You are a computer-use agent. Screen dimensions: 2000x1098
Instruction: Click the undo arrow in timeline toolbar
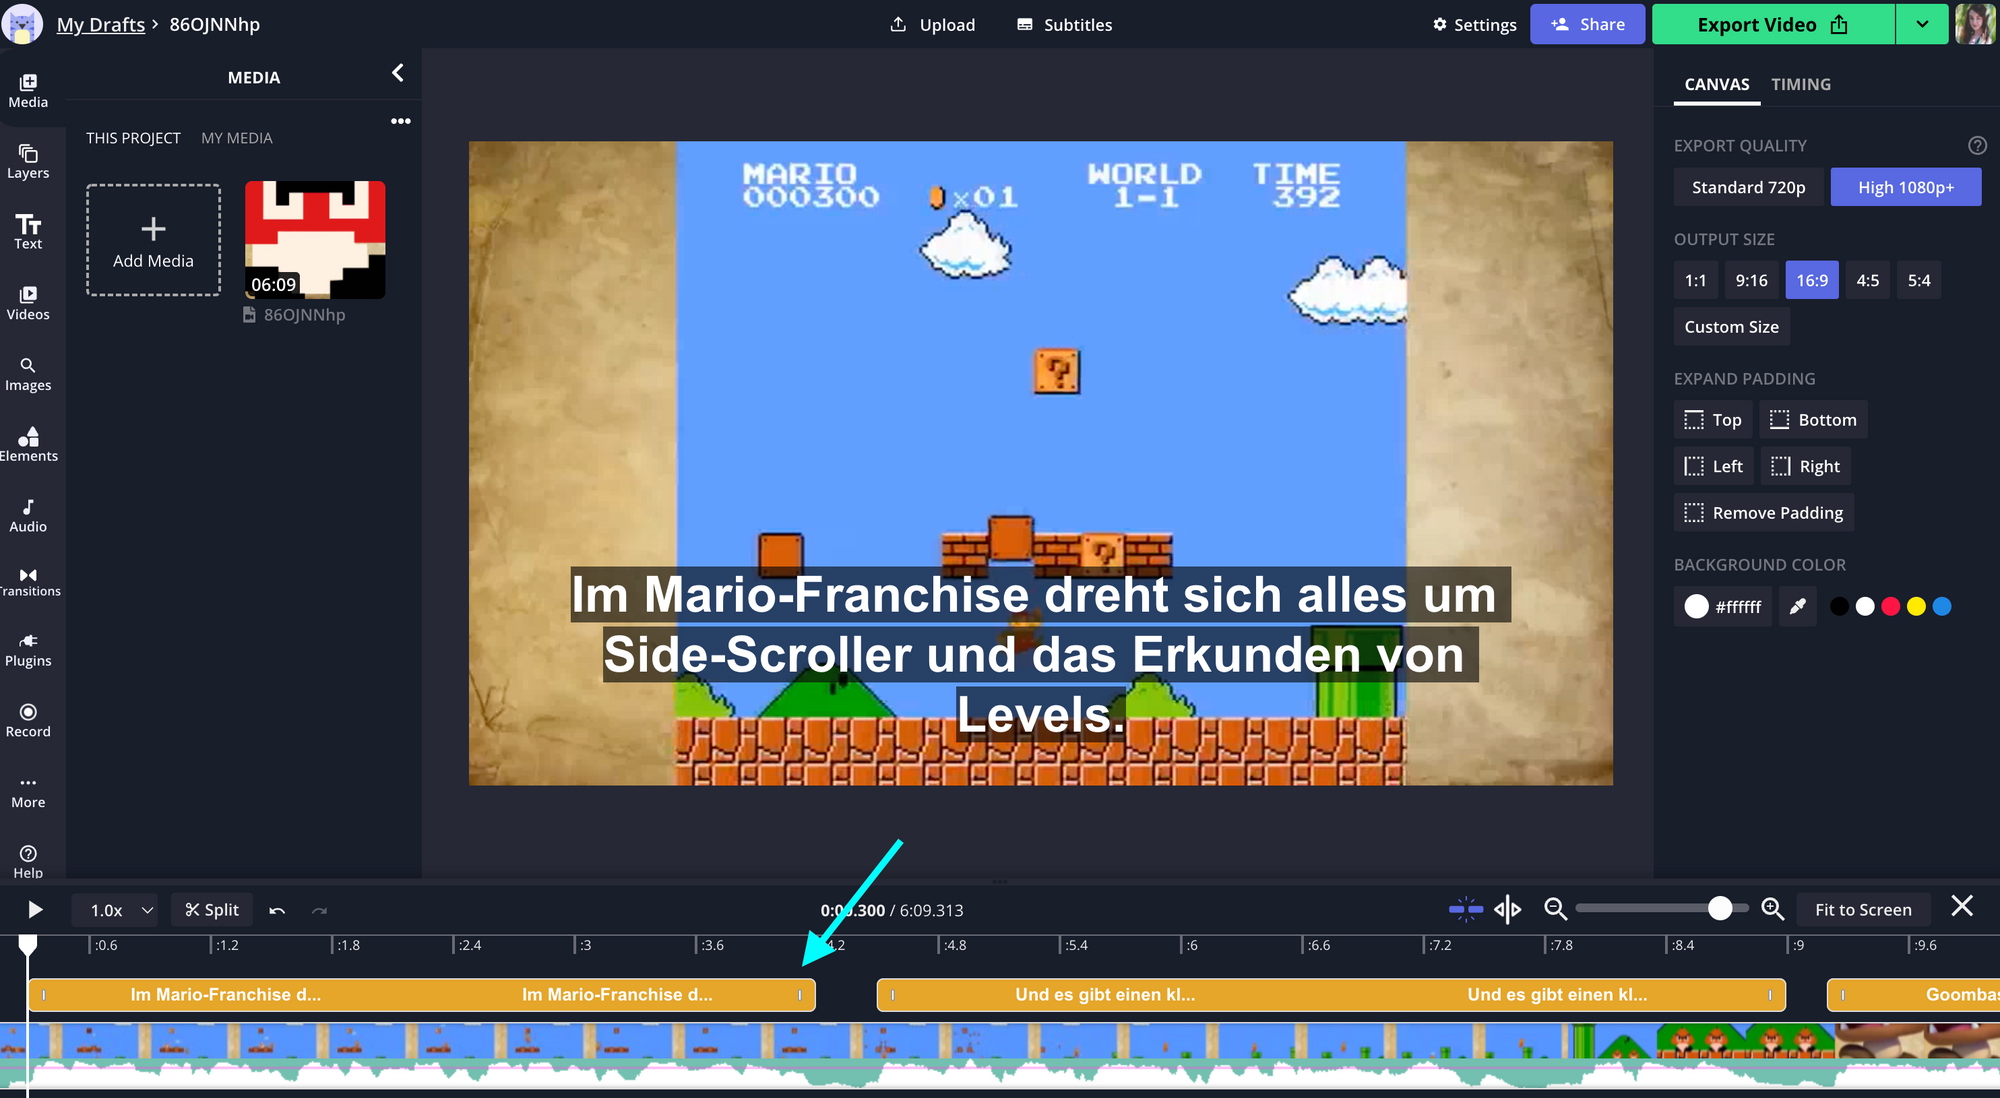[x=277, y=910]
